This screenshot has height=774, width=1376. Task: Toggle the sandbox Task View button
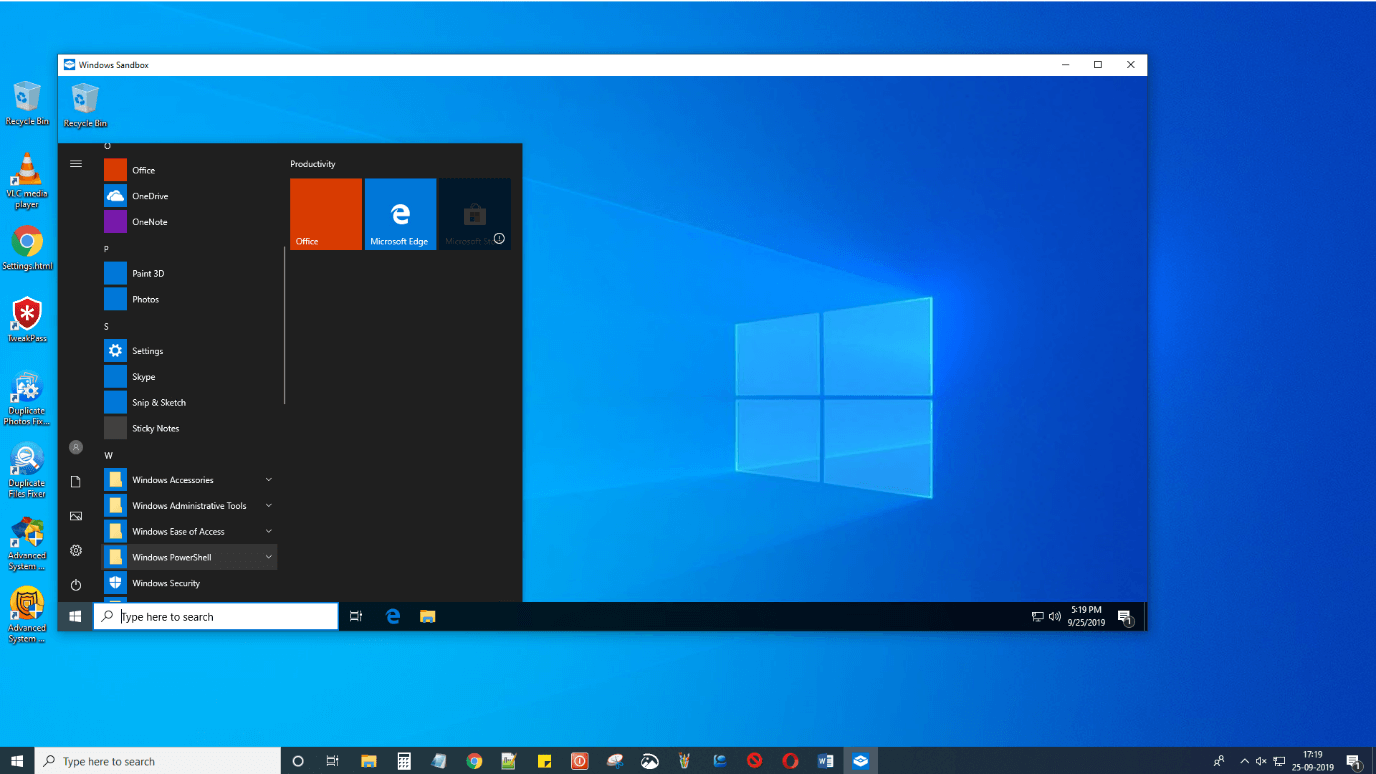[356, 615]
